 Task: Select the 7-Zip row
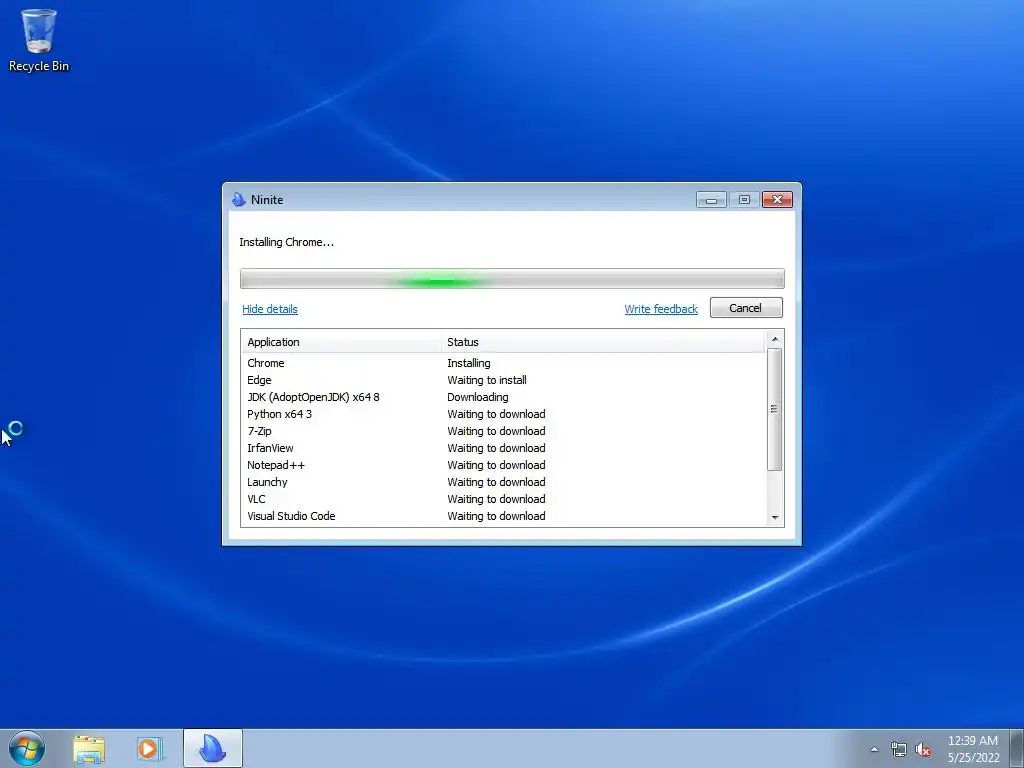[x=503, y=431]
